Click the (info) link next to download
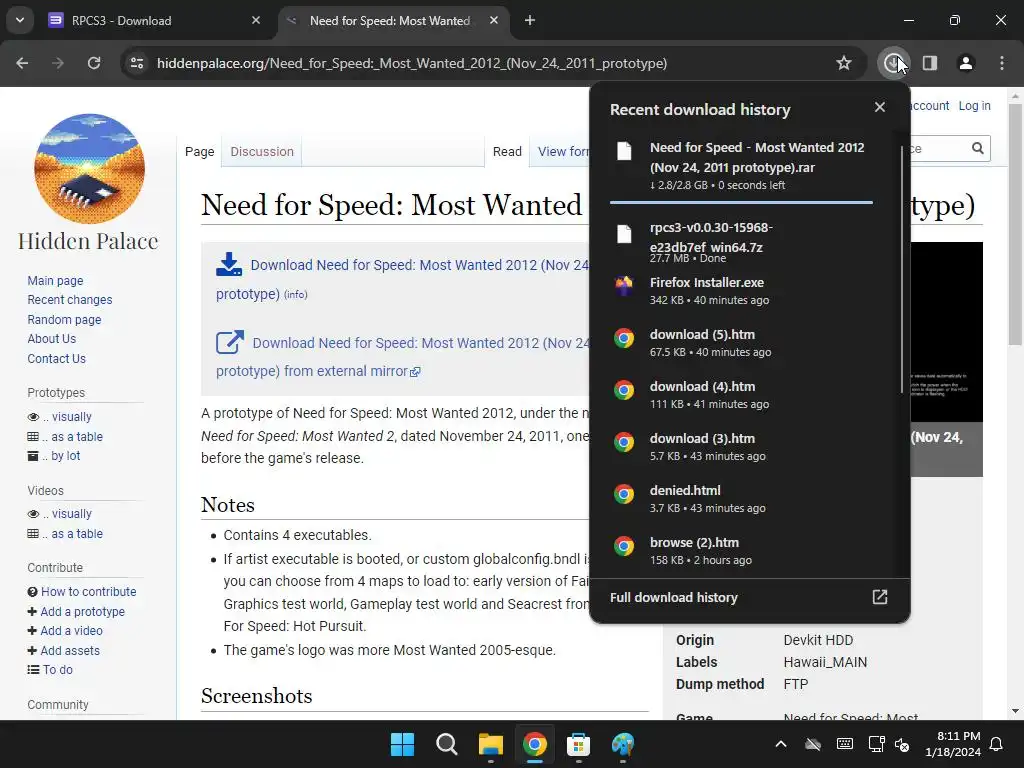1024x768 pixels. [296, 295]
